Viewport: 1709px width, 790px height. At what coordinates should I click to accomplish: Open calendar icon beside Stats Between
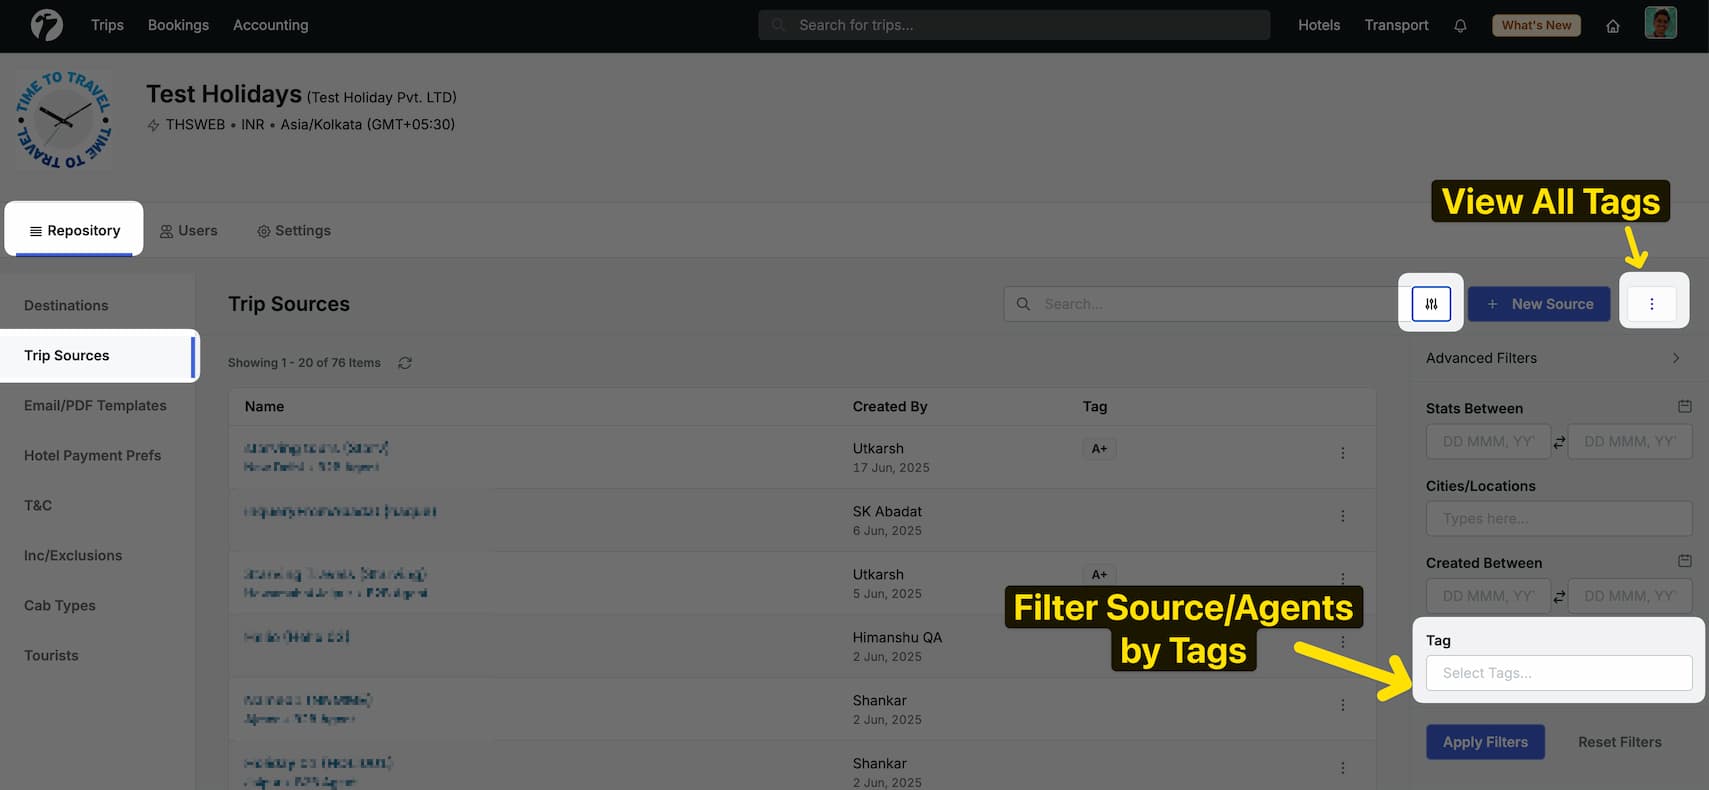point(1684,407)
